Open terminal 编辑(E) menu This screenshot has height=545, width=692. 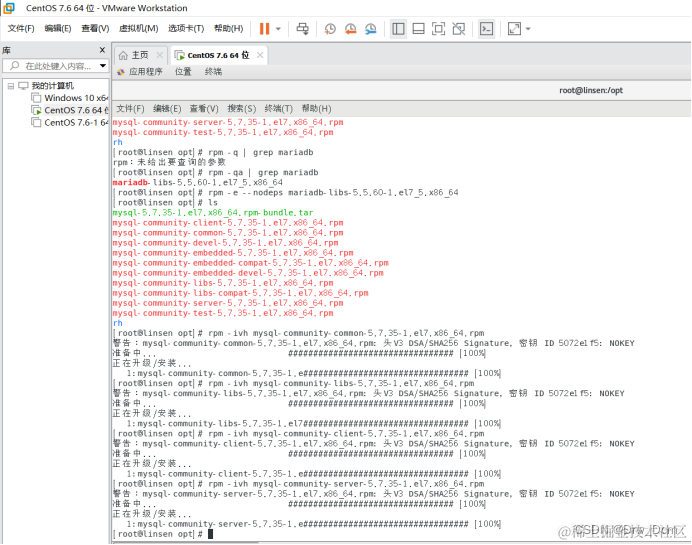point(167,109)
